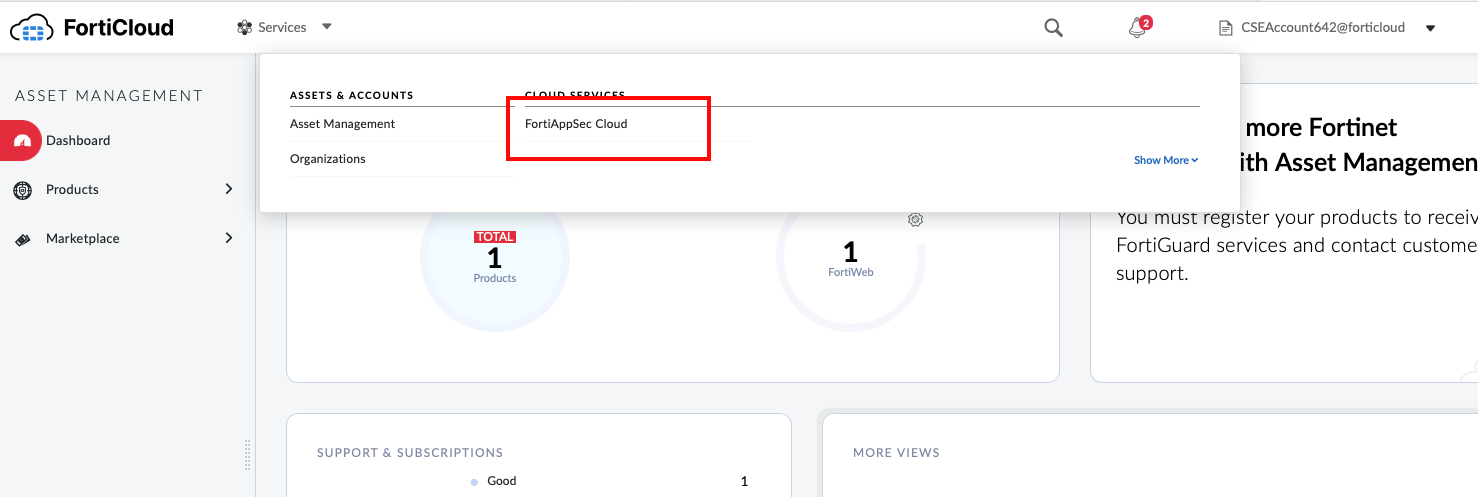Click the More Views heading
The width and height of the screenshot is (1478, 497).
(896, 453)
